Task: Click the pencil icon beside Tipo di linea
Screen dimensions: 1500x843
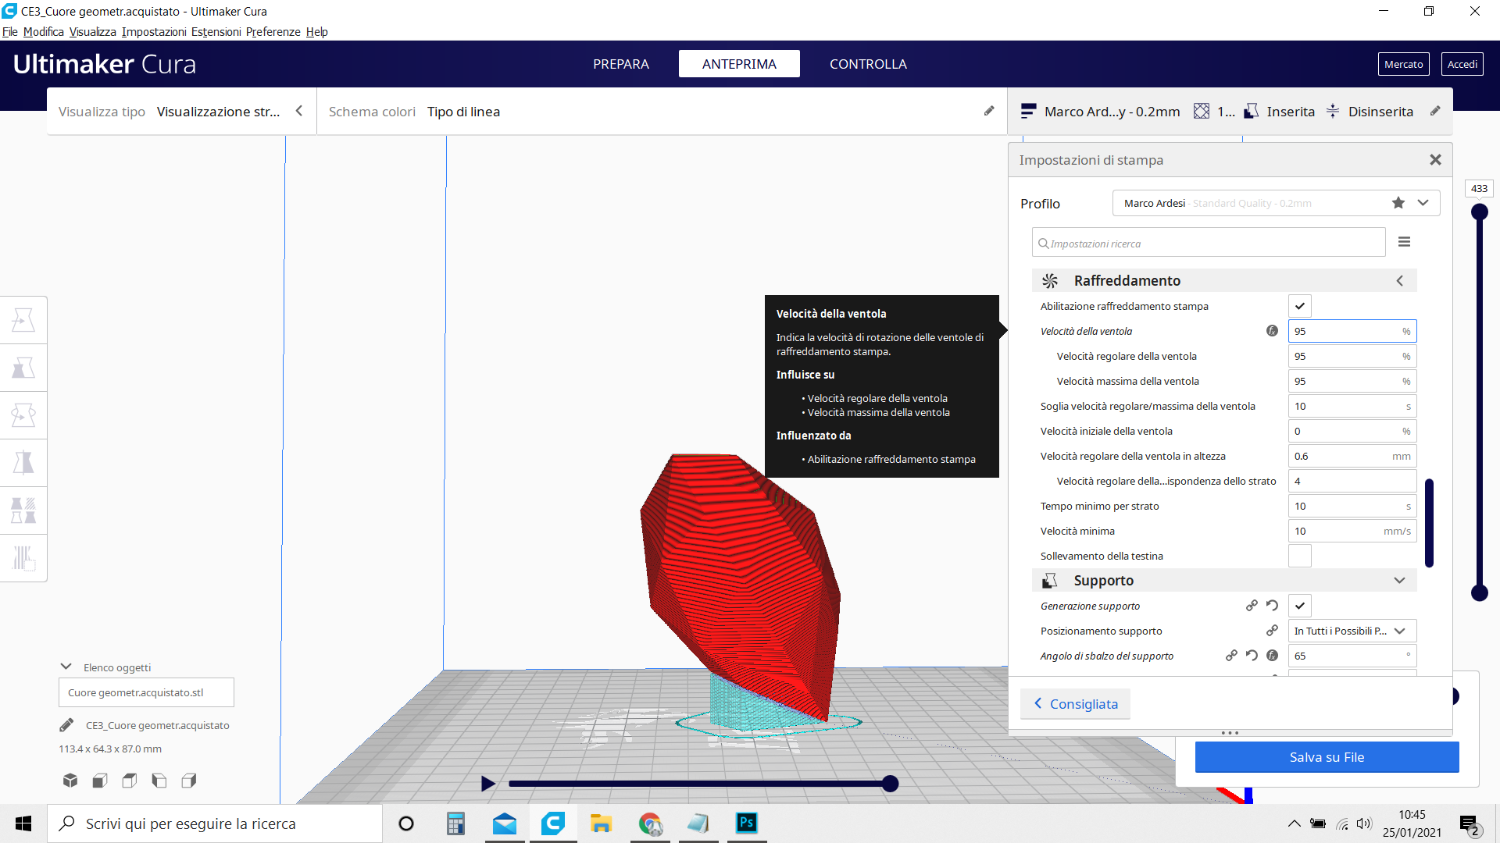Action: tap(989, 111)
